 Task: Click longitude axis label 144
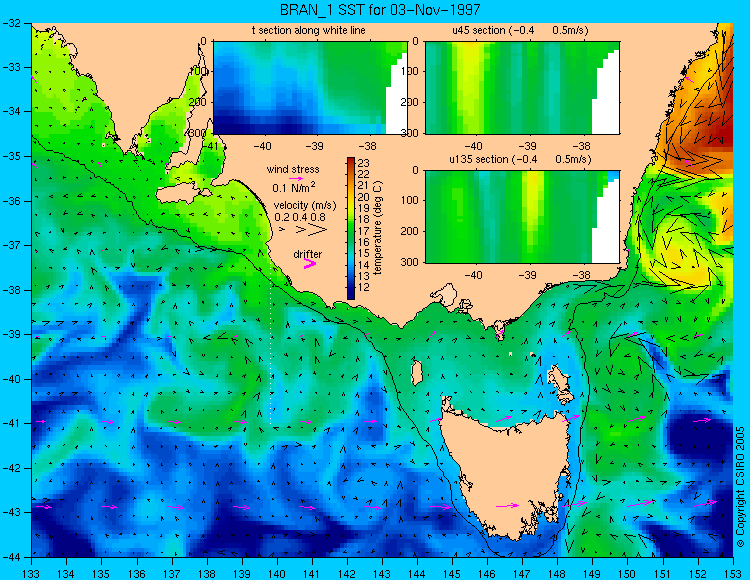pos(417,574)
